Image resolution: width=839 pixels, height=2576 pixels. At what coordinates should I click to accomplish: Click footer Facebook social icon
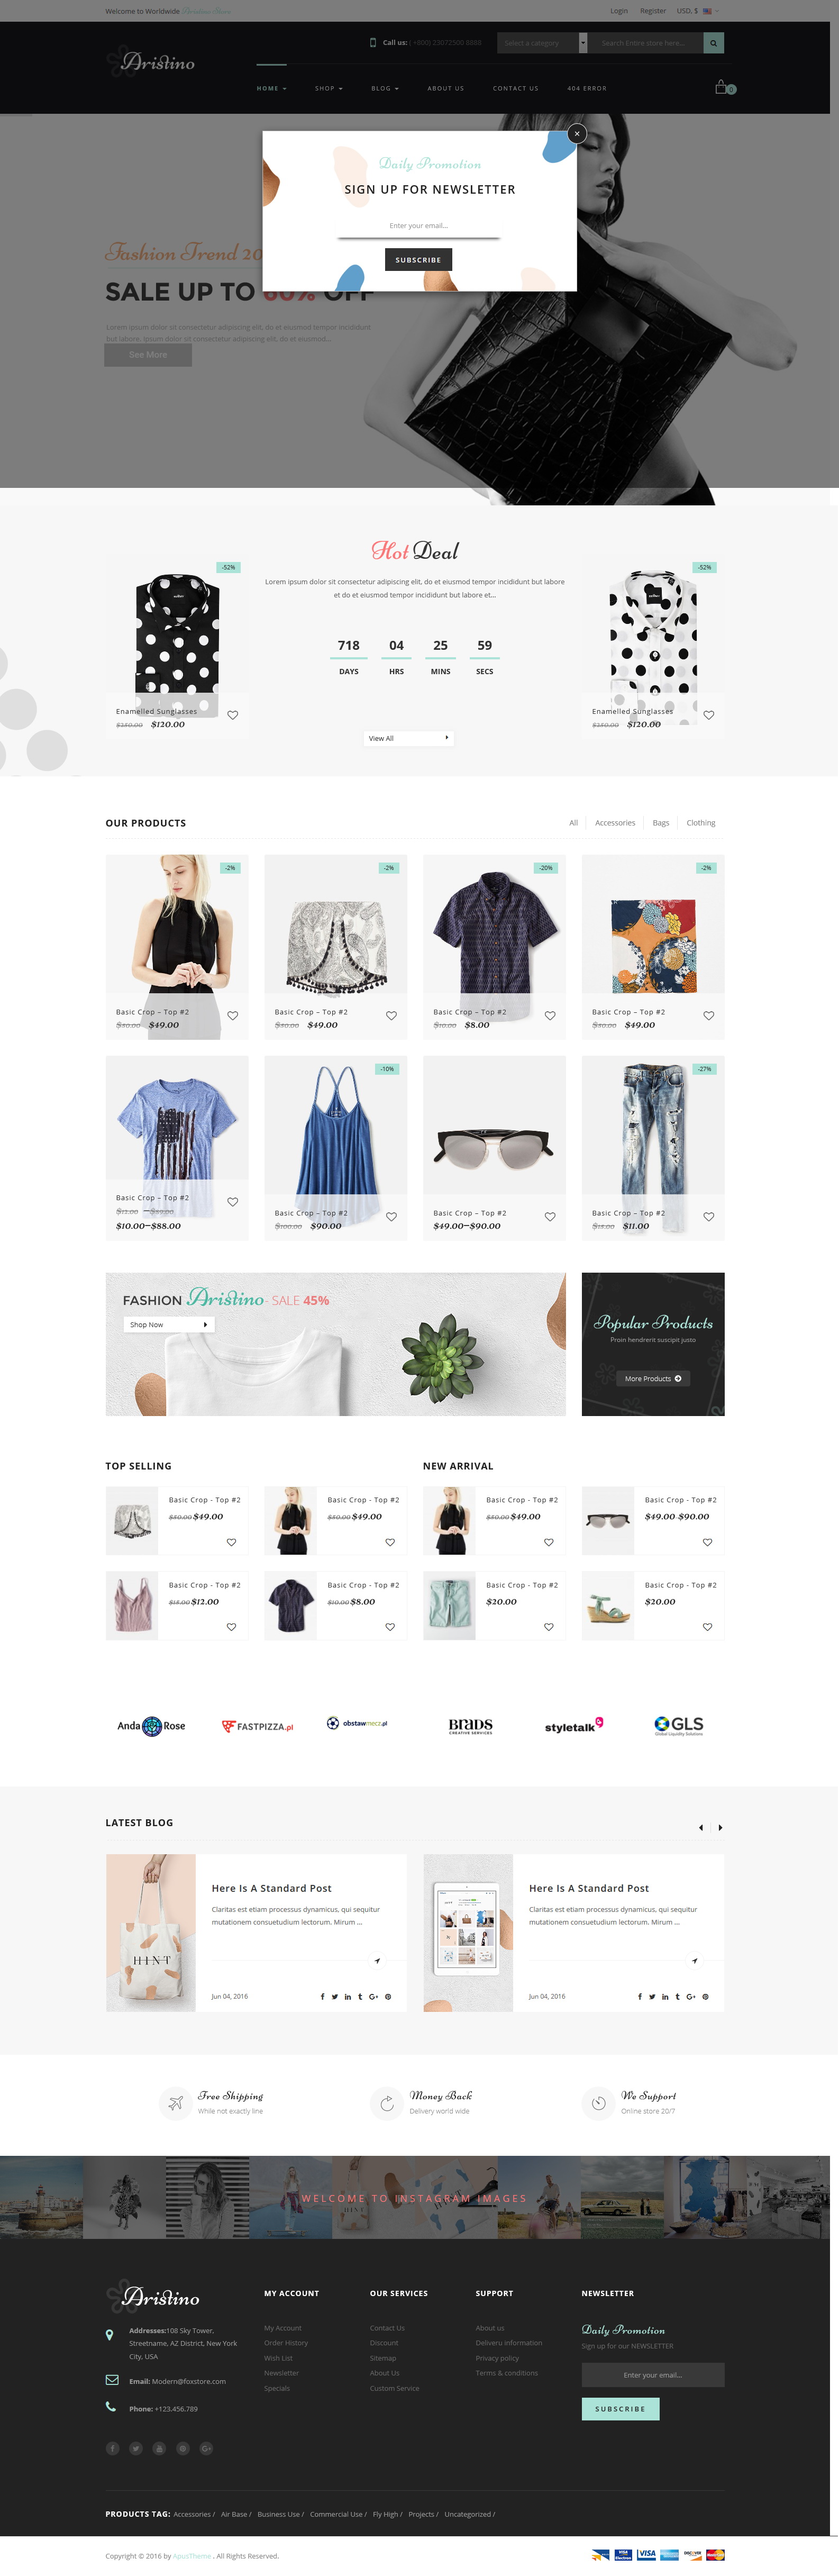pos(112,2448)
